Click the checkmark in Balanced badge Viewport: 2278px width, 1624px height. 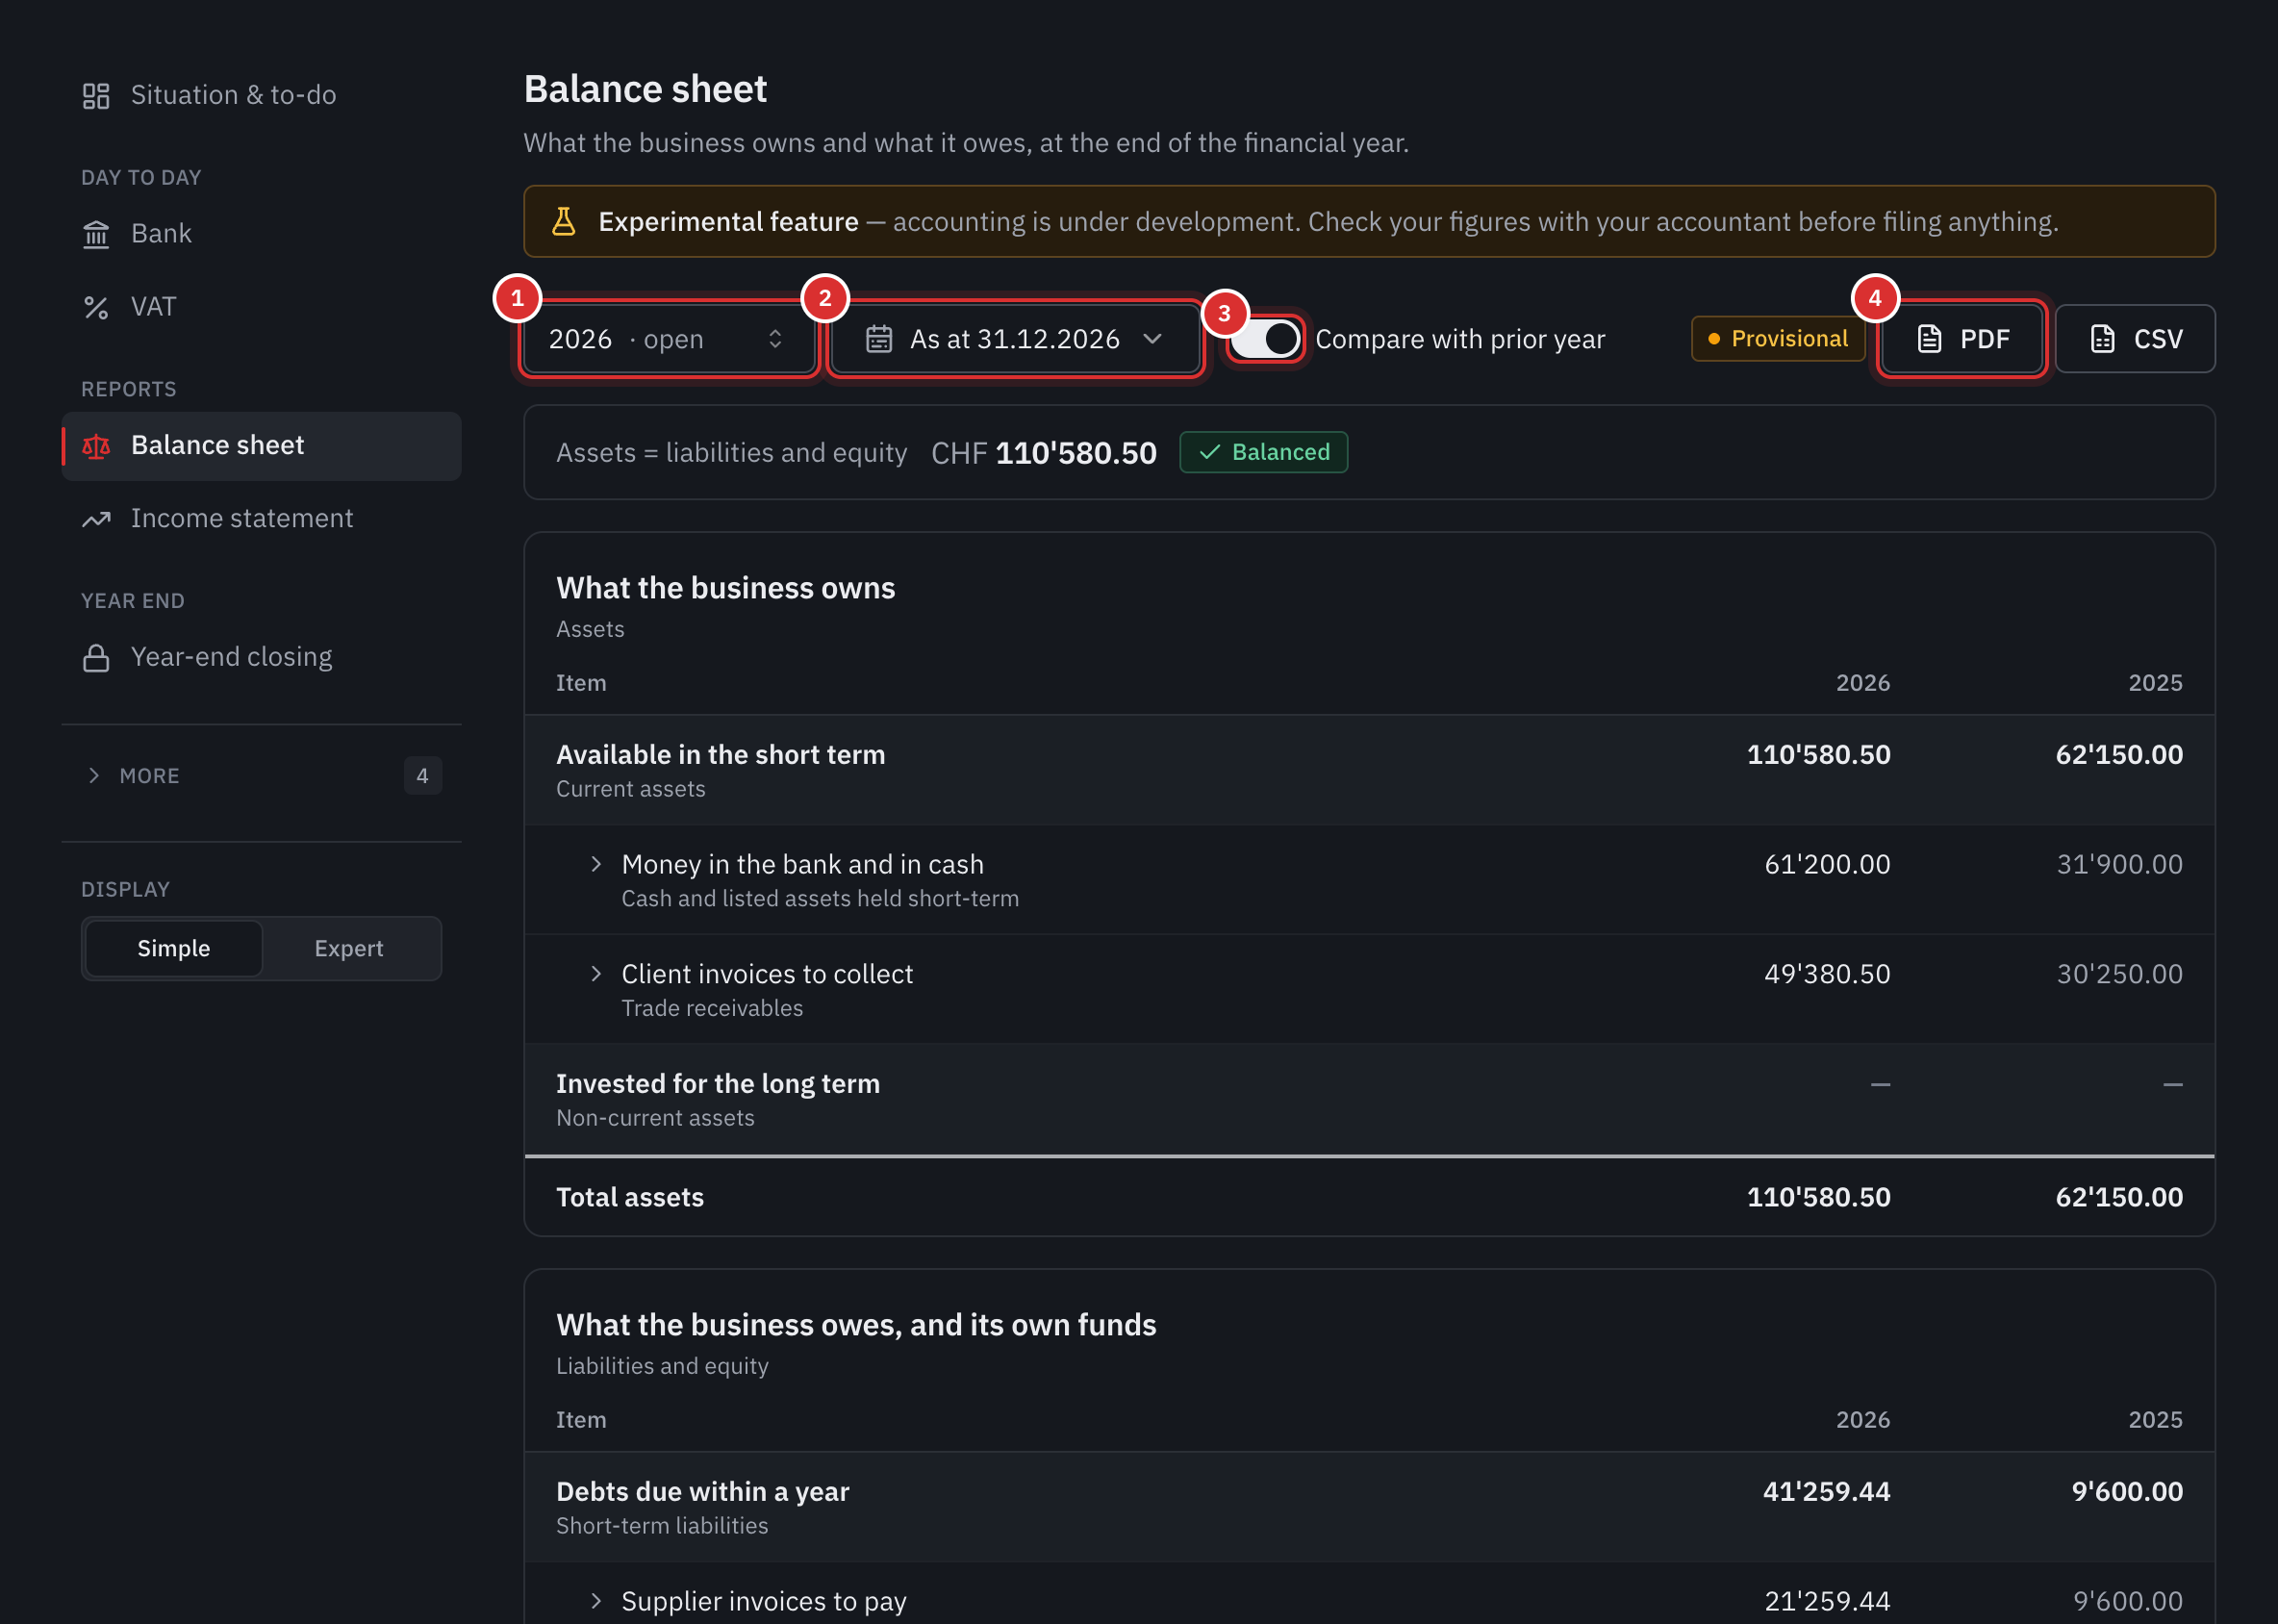point(1209,452)
